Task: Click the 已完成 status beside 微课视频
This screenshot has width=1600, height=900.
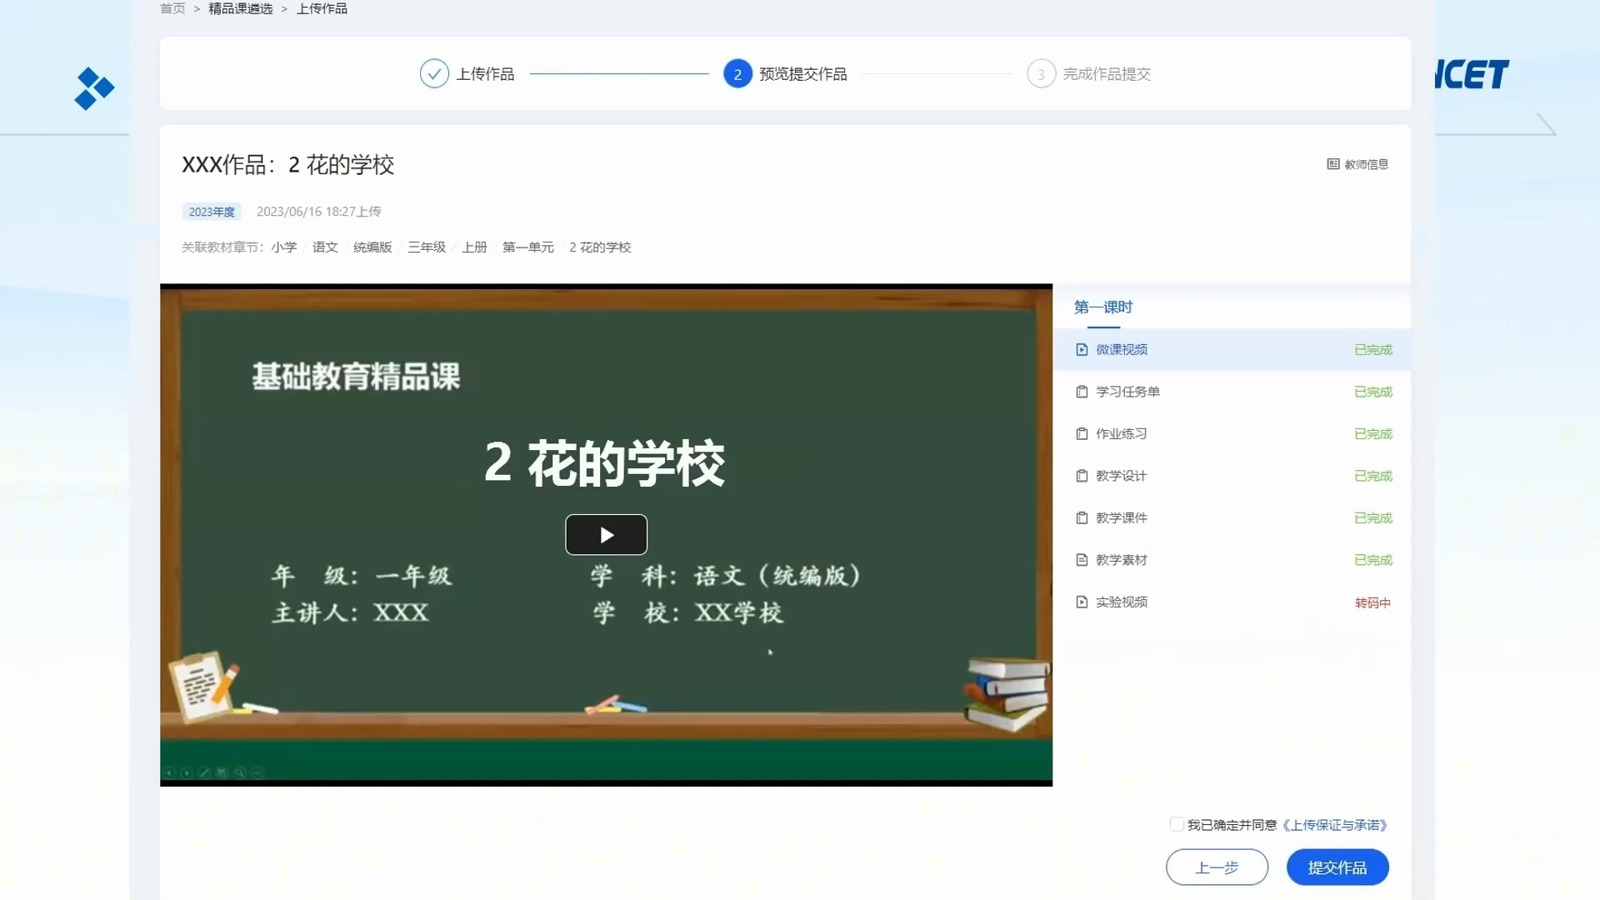Action: pyautogui.click(x=1373, y=349)
